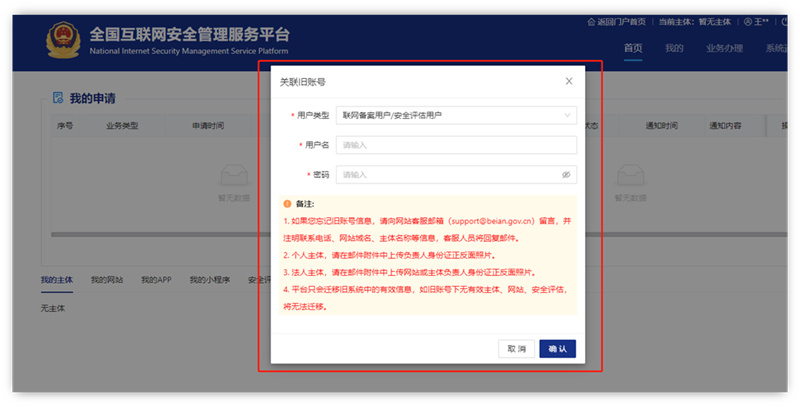Click the power icon at top right
The image size is (800, 407).
(x=783, y=21)
